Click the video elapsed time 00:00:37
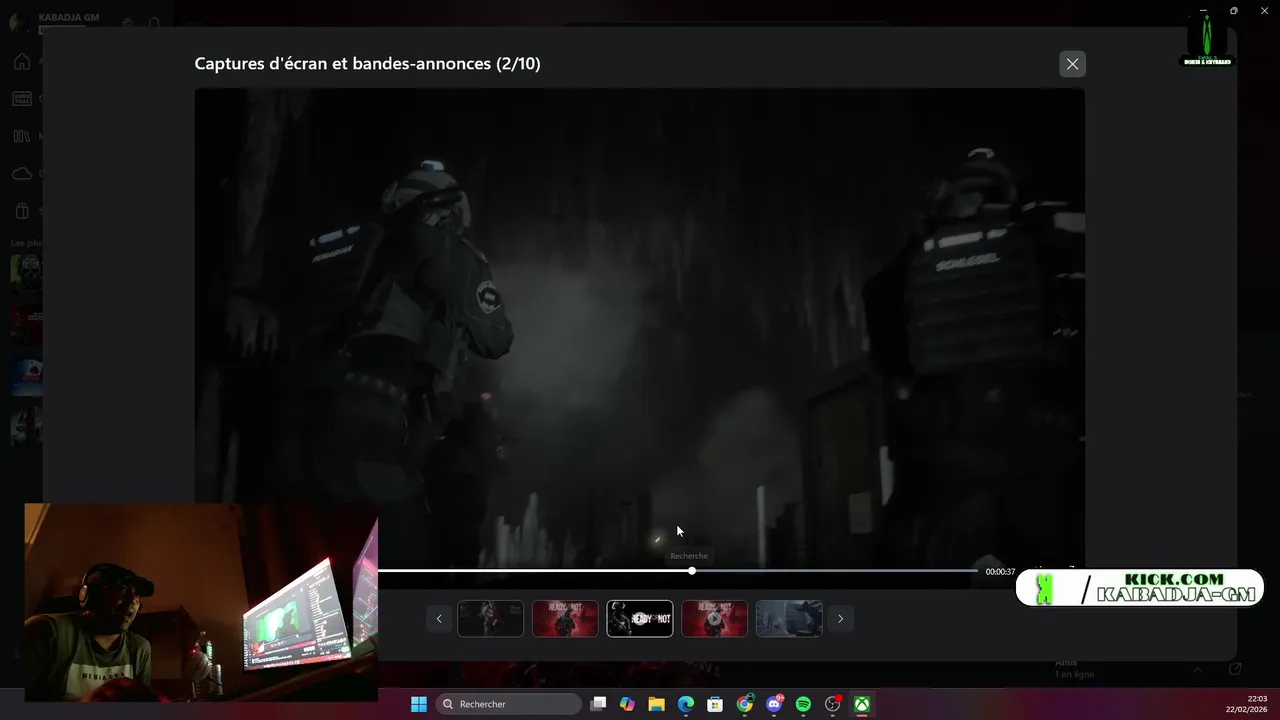This screenshot has width=1280, height=720. (x=1000, y=572)
